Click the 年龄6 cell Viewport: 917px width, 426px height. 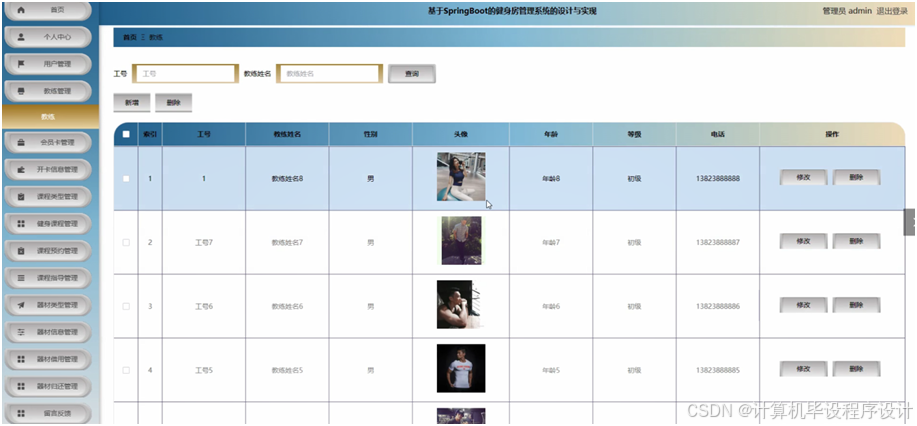[x=551, y=306]
